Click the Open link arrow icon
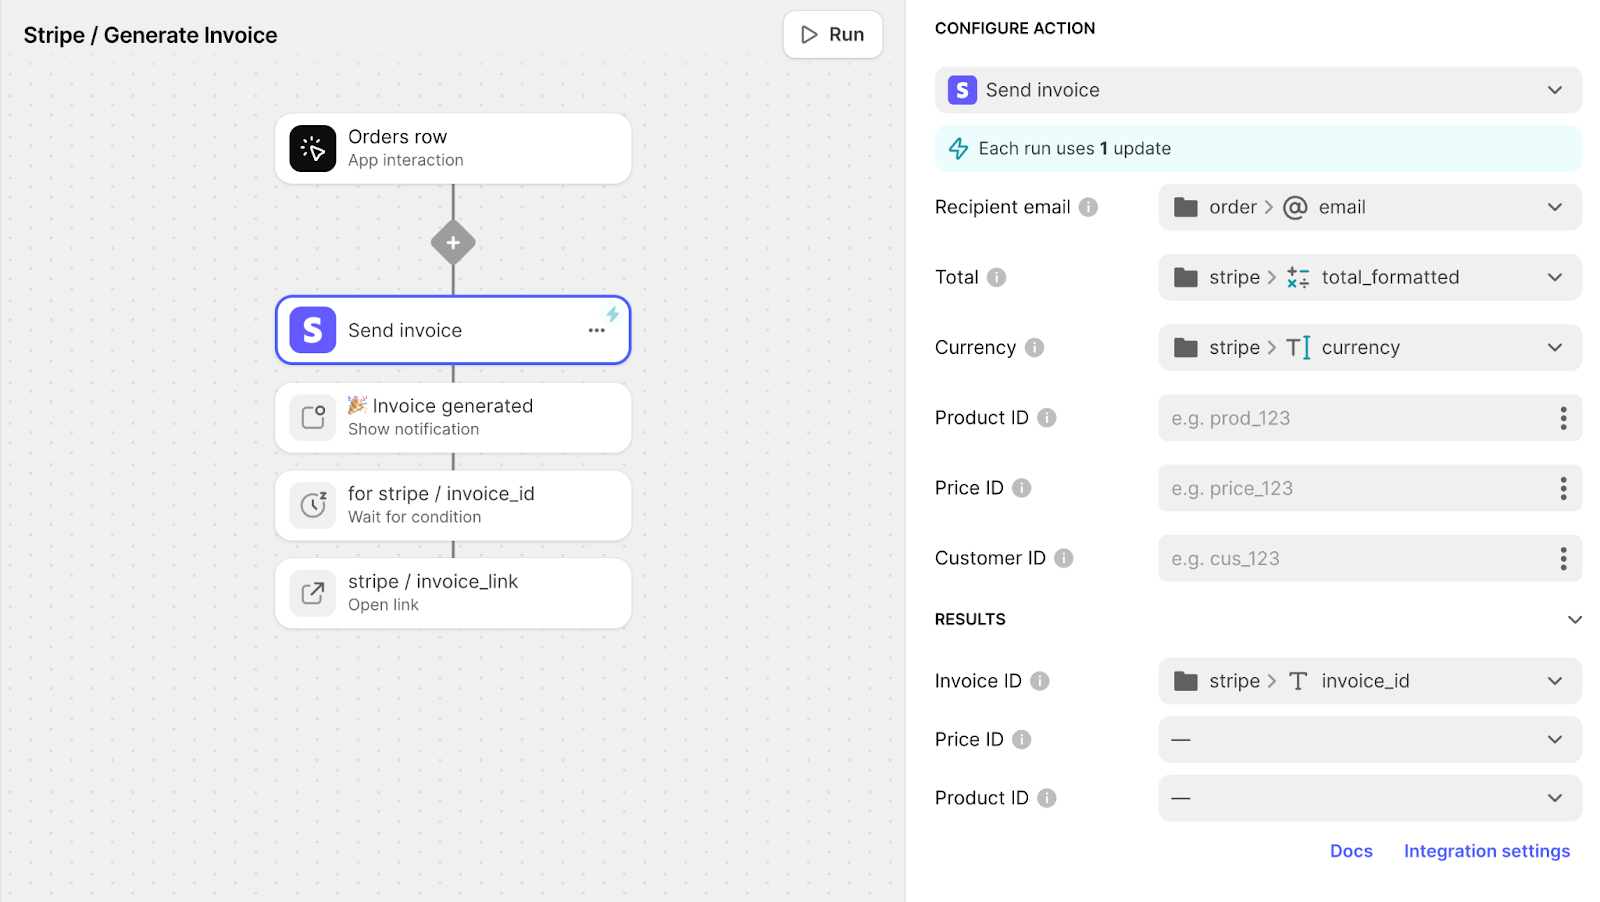The width and height of the screenshot is (1600, 902). click(313, 593)
